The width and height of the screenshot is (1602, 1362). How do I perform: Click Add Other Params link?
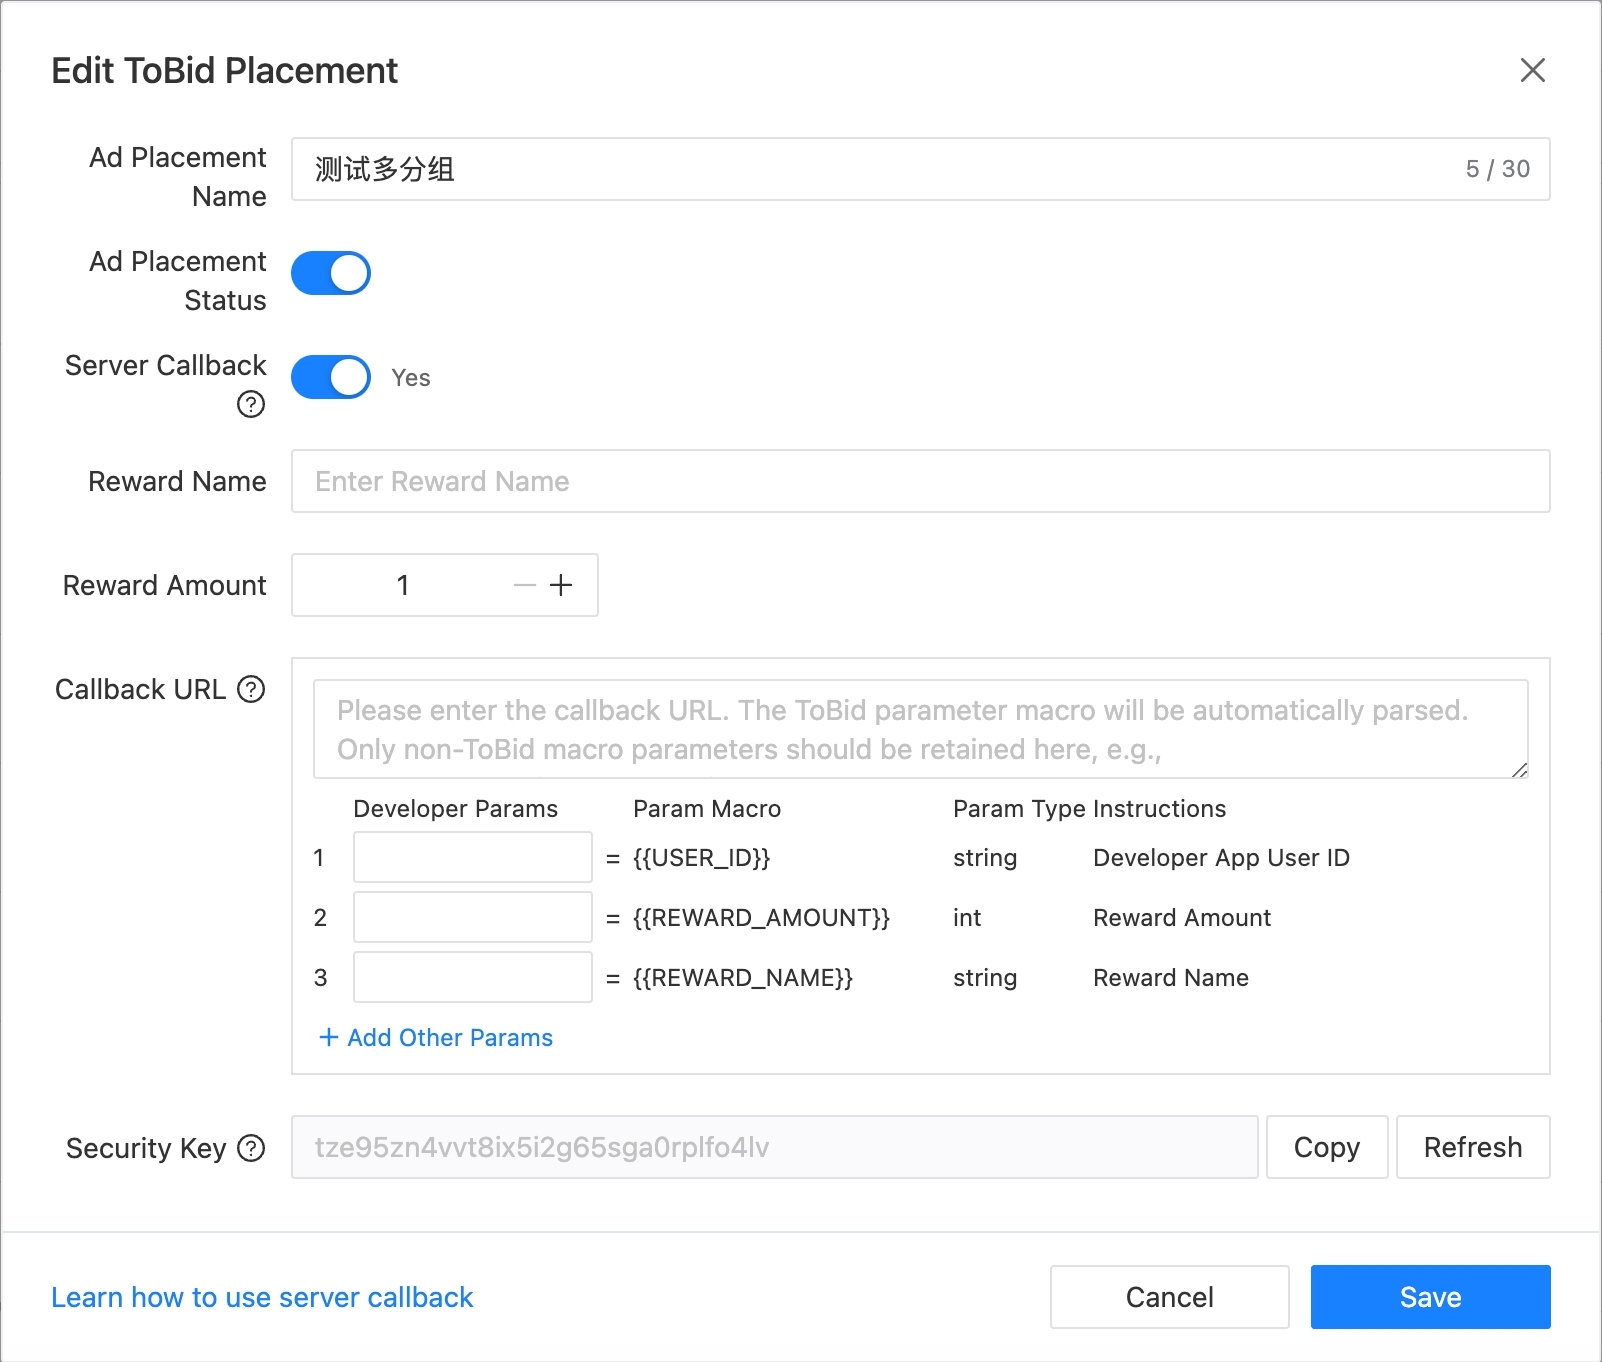pyautogui.click(x=436, y=1037)
